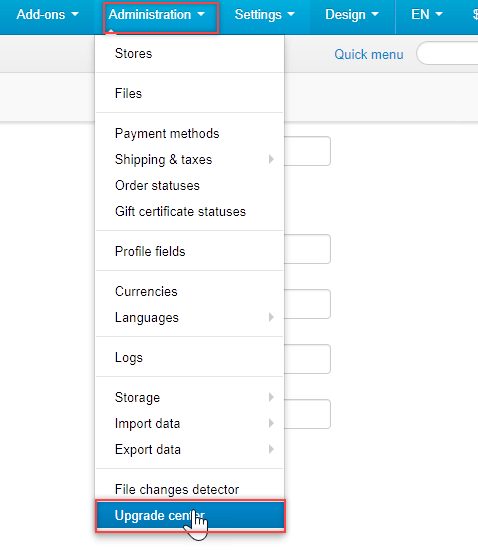Open the Logs menu item
478x559 pixels.
coord(190,357)
